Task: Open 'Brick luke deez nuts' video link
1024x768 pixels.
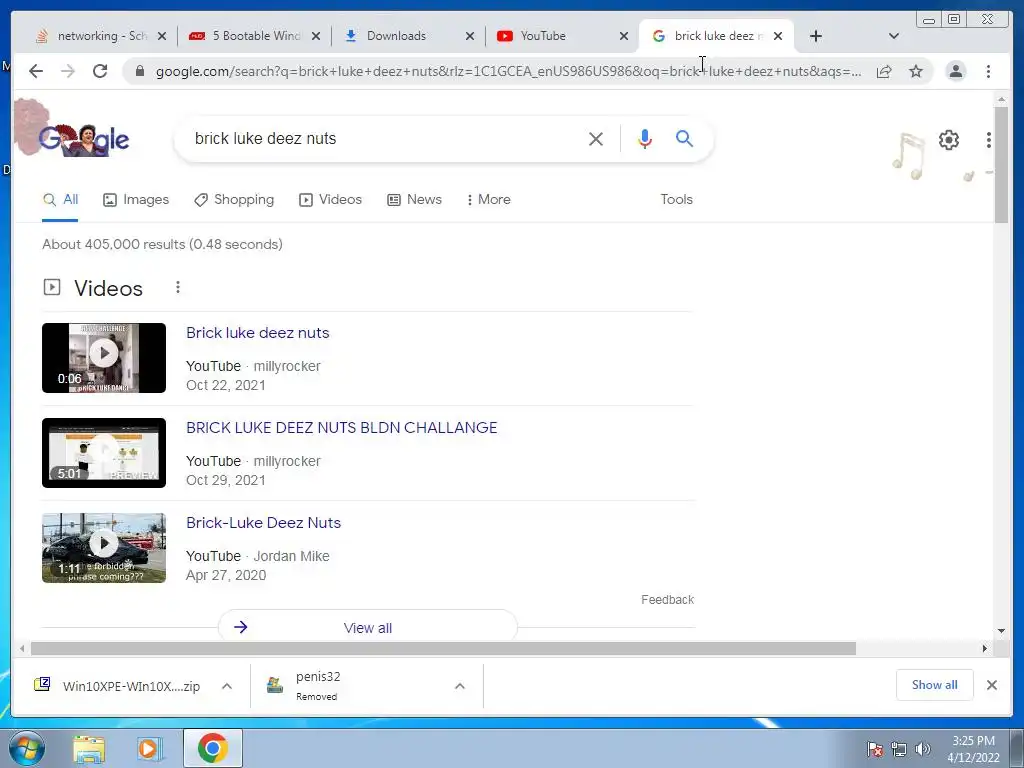Action: 257,333
